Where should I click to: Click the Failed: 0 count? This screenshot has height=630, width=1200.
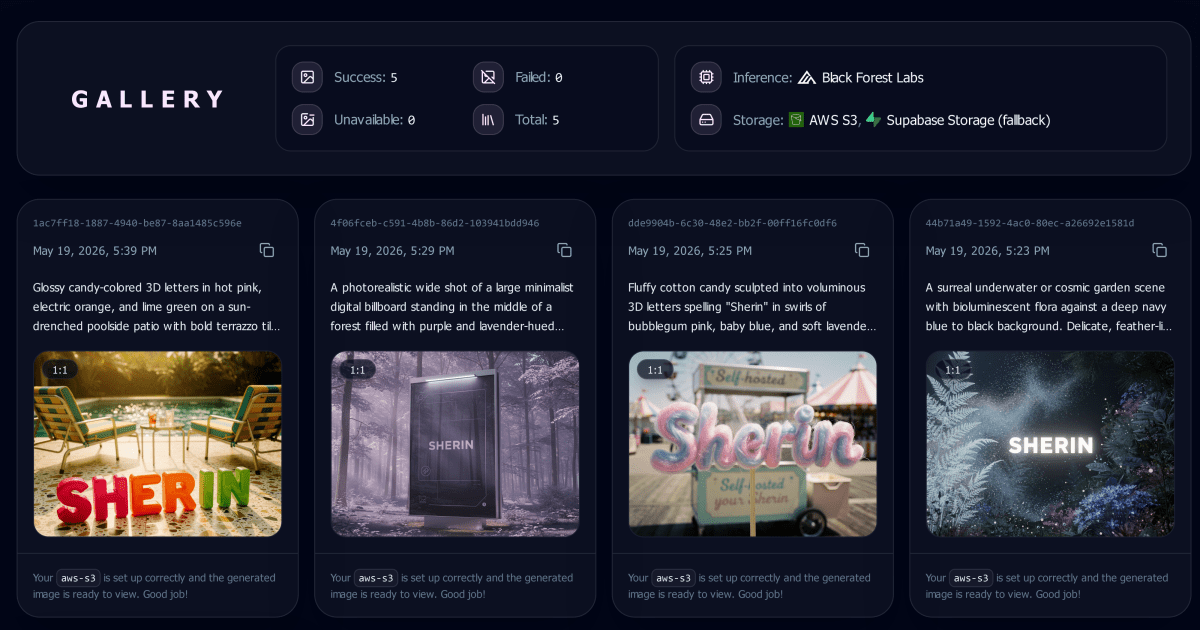pos(539,77)
